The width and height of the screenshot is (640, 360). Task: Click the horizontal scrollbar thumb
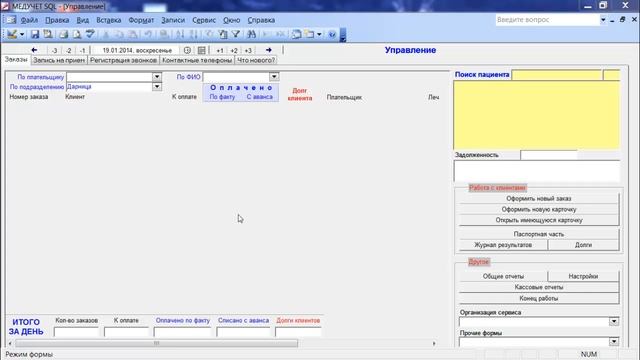156,343
